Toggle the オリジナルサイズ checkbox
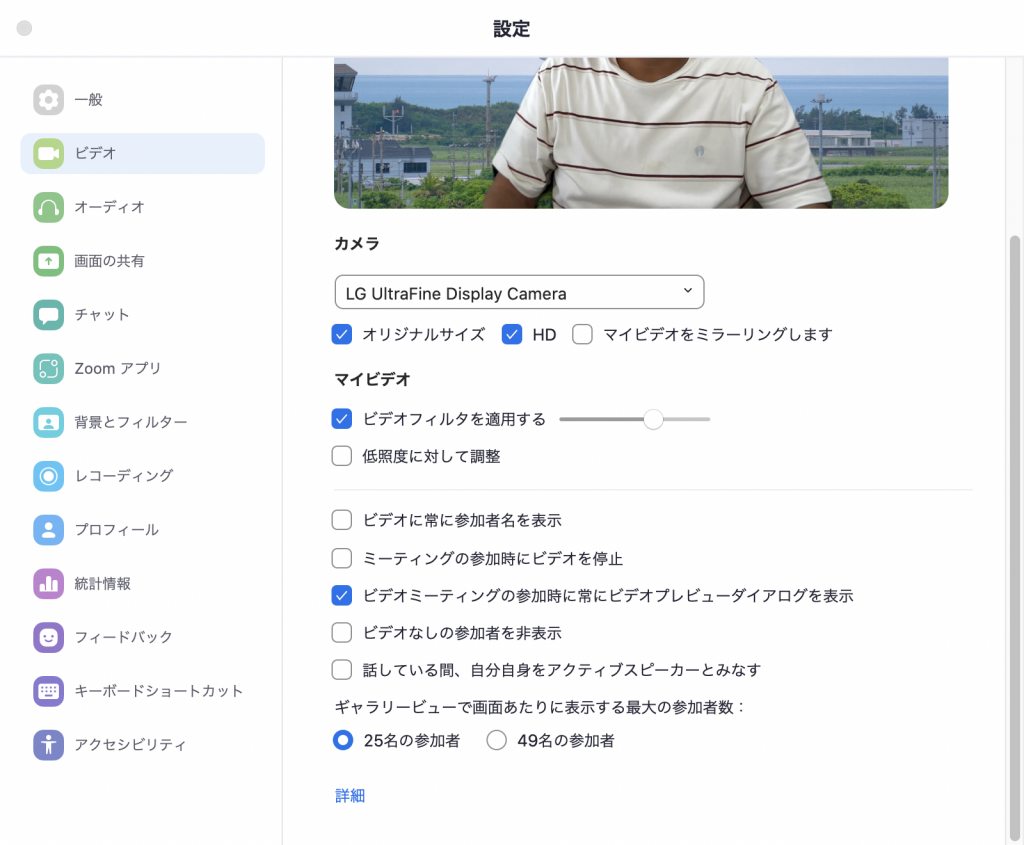Screen dimensions: 1024x845 pos(342,334)
